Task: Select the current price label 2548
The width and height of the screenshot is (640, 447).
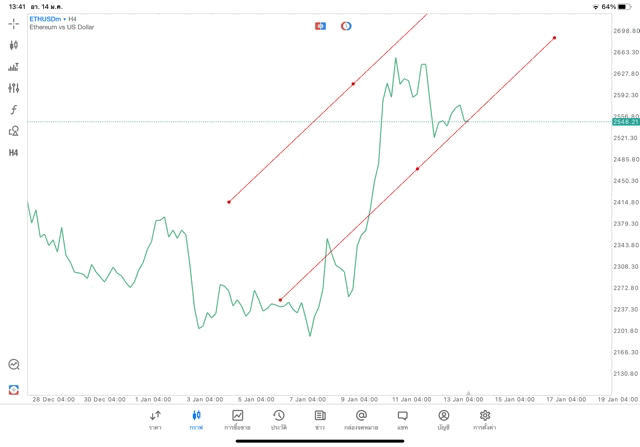Action: click(x=627, y=122)
